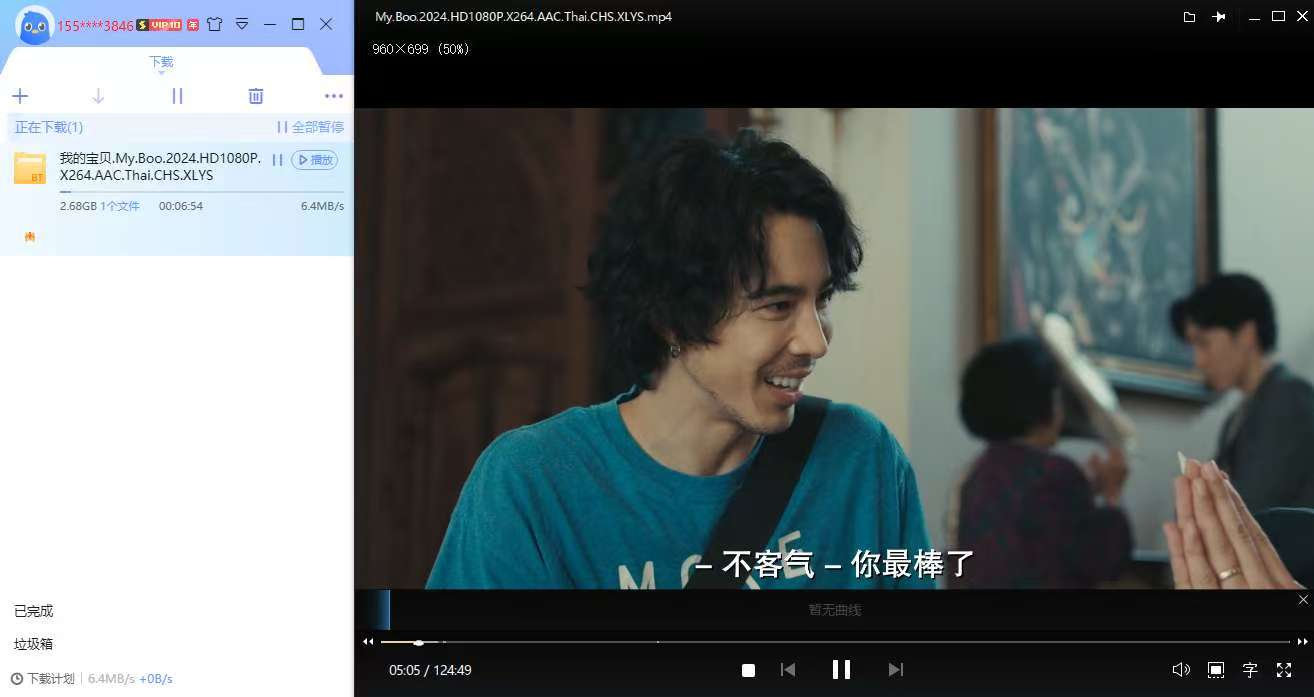Viewport: 1314px width, 697px height.
Task: Open the subtitle settings icon
Action: (1249, 670)
